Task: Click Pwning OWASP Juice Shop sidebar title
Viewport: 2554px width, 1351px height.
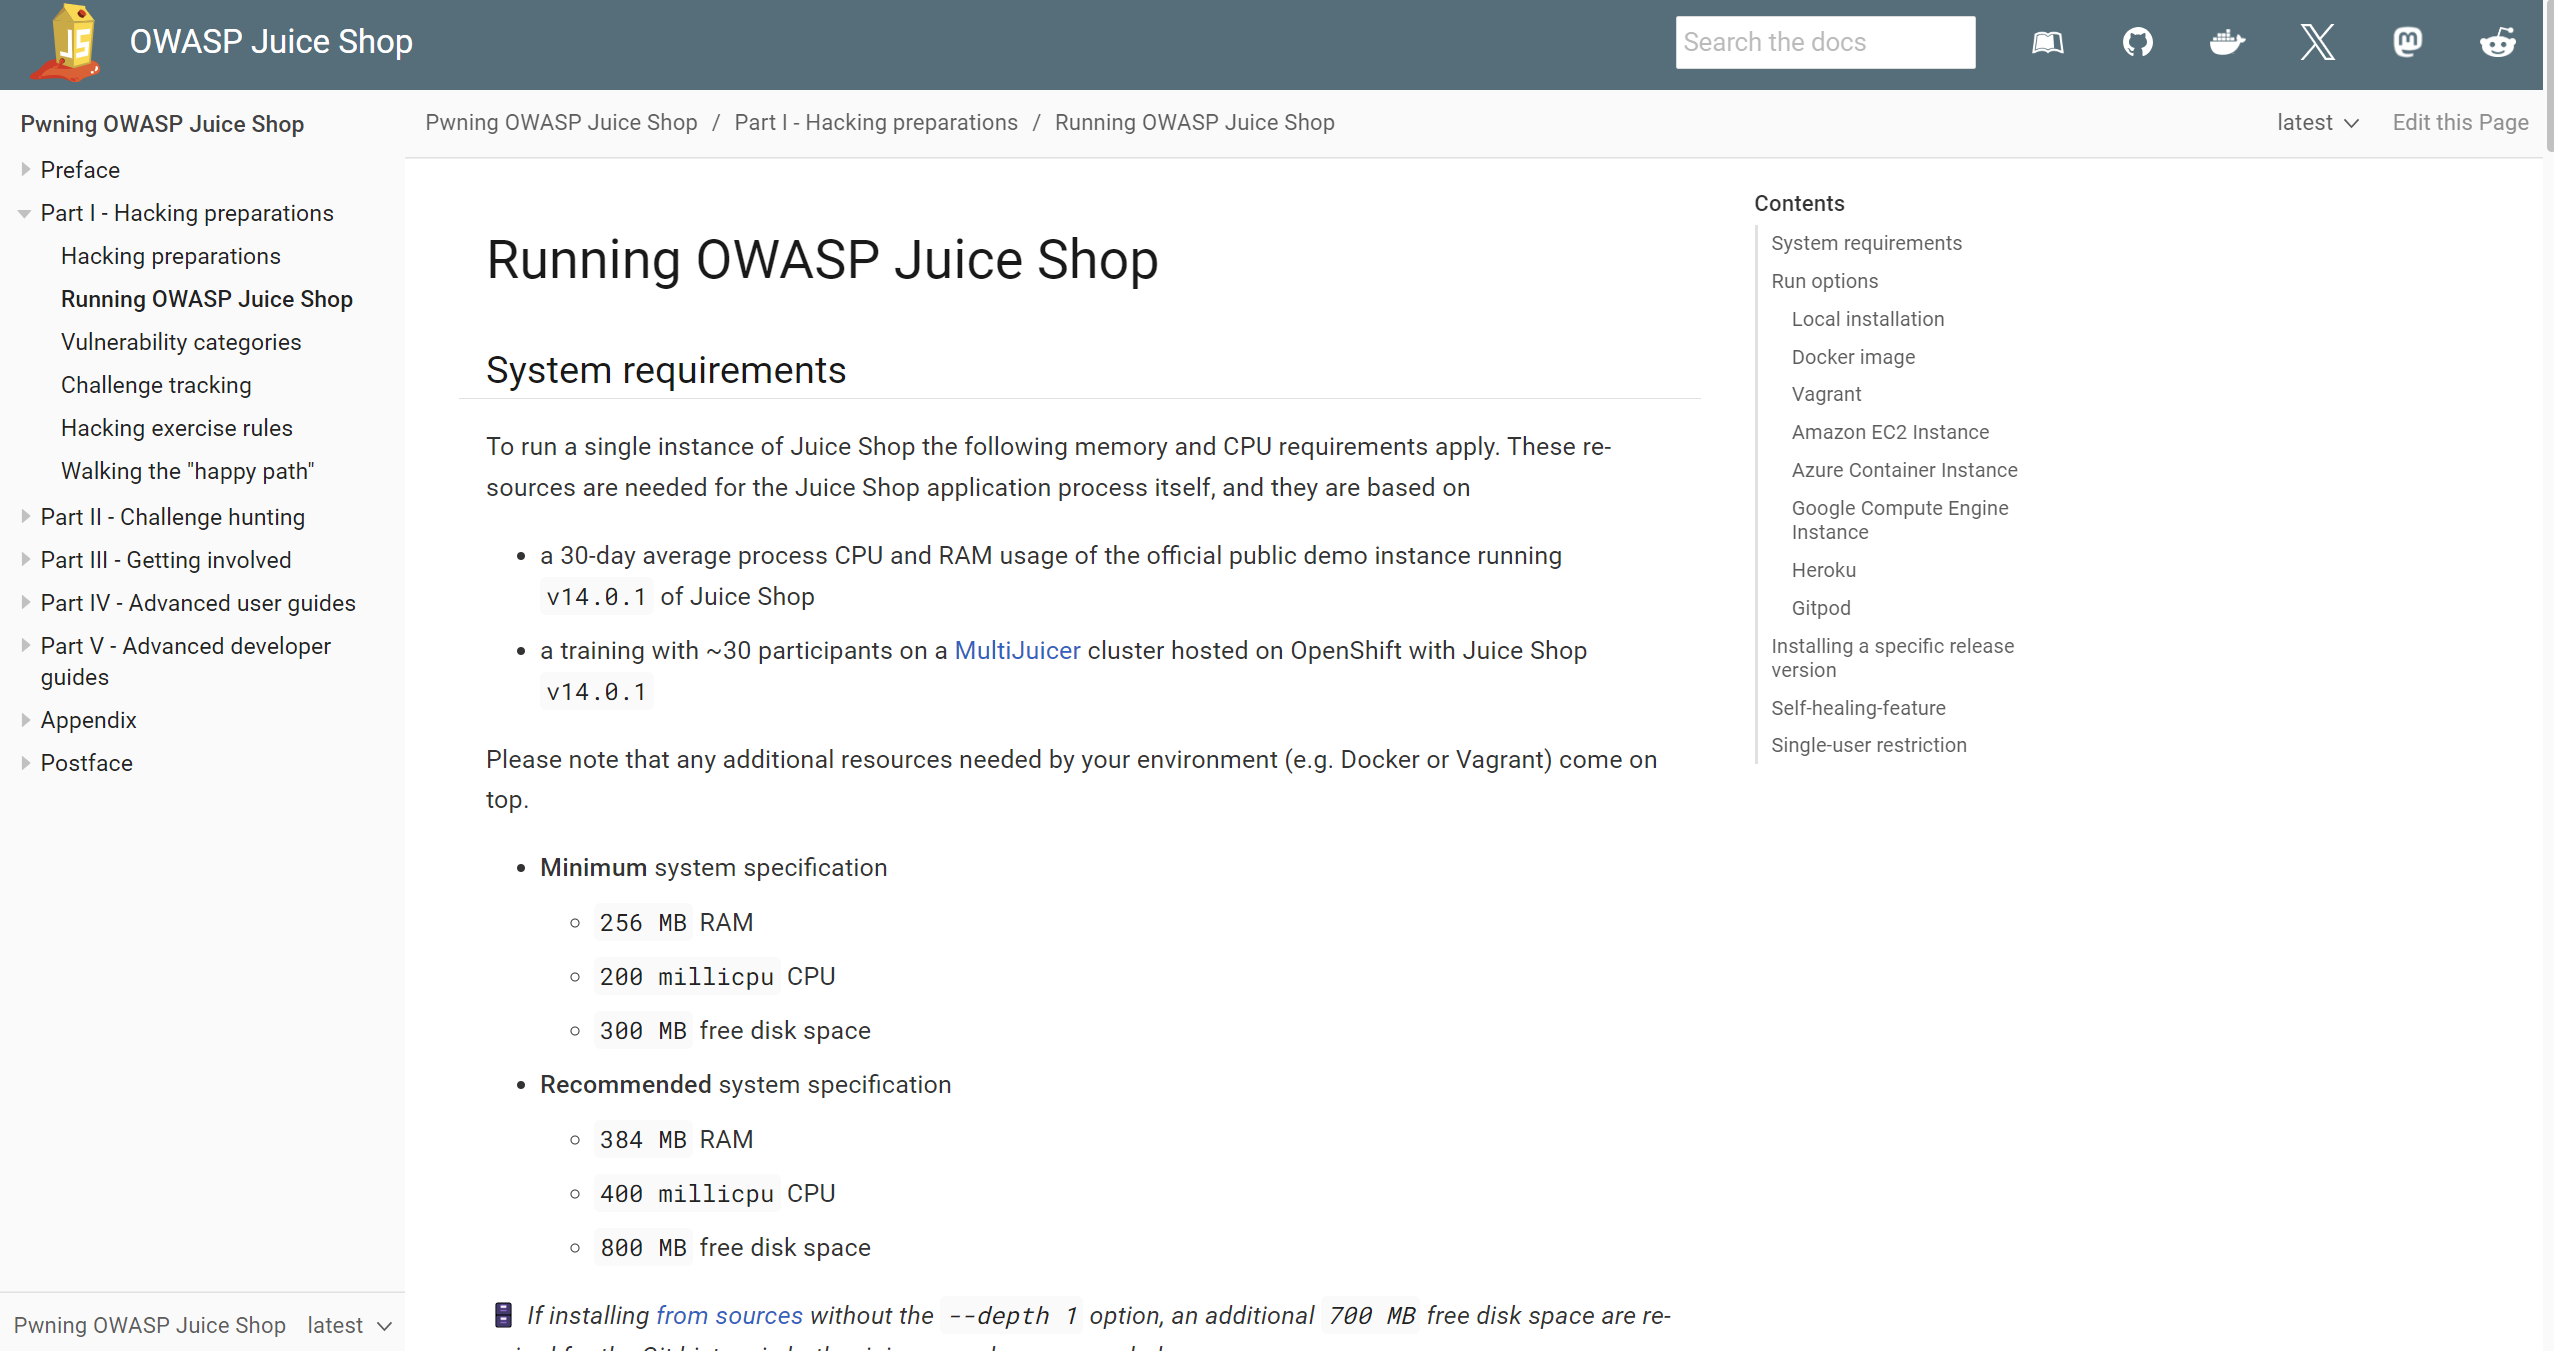Action: 162,124
